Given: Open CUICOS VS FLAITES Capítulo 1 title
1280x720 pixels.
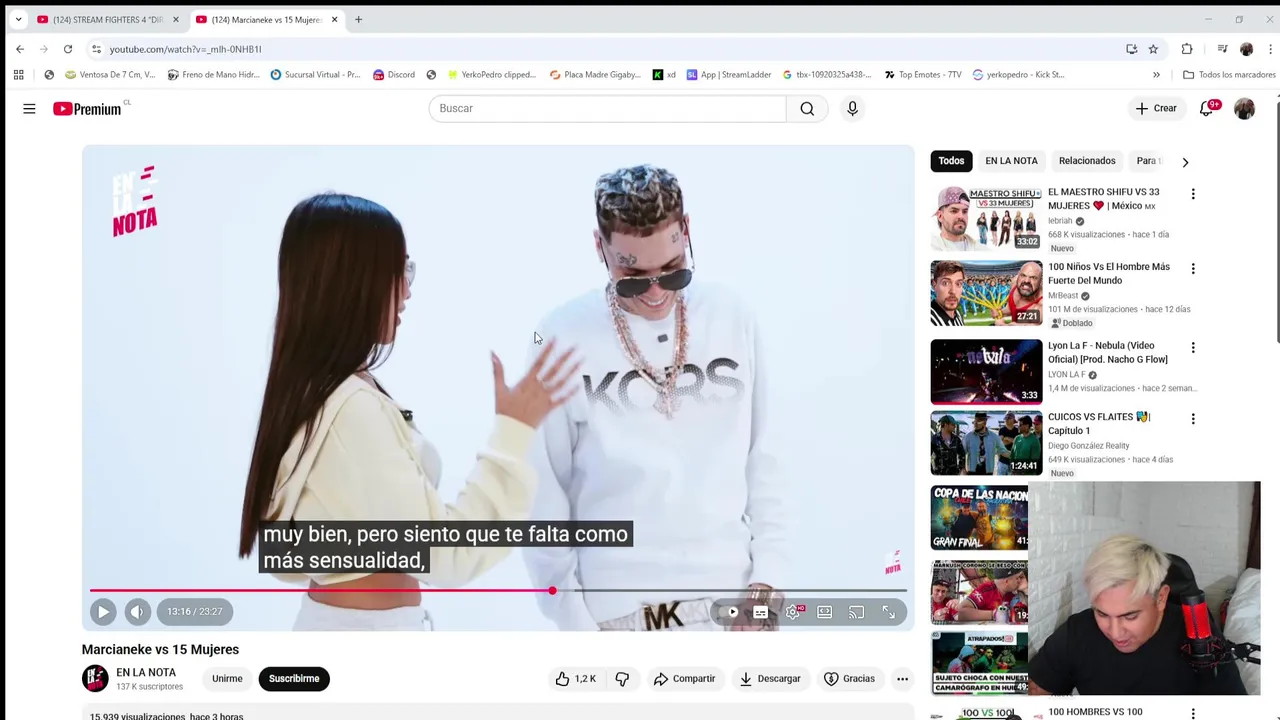Looking at the screenshot, I should coord(1099,424).
